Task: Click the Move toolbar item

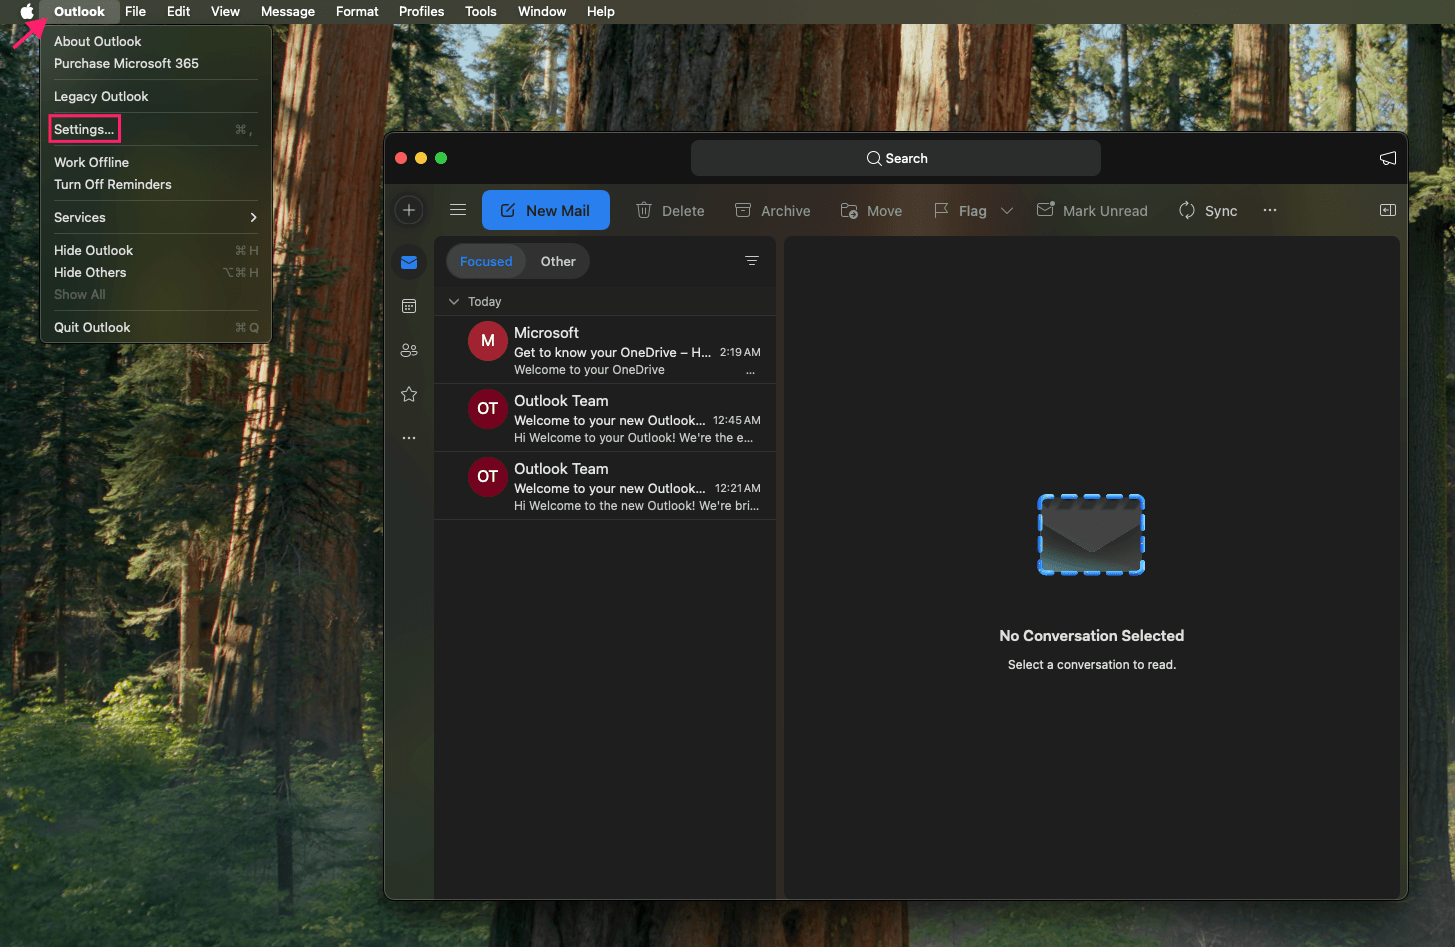Action: point(871,210)
